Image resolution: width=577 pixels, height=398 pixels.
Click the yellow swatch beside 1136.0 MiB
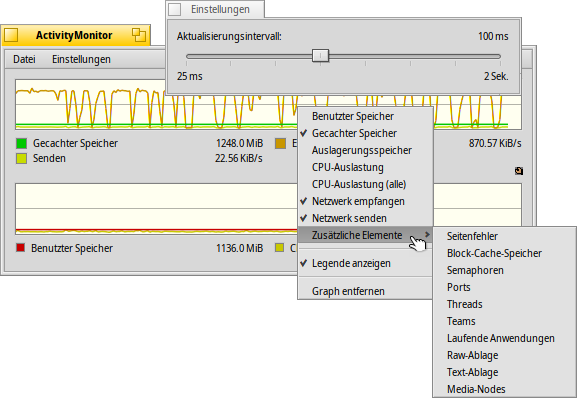pyautogui.click(x=280, y=248)
